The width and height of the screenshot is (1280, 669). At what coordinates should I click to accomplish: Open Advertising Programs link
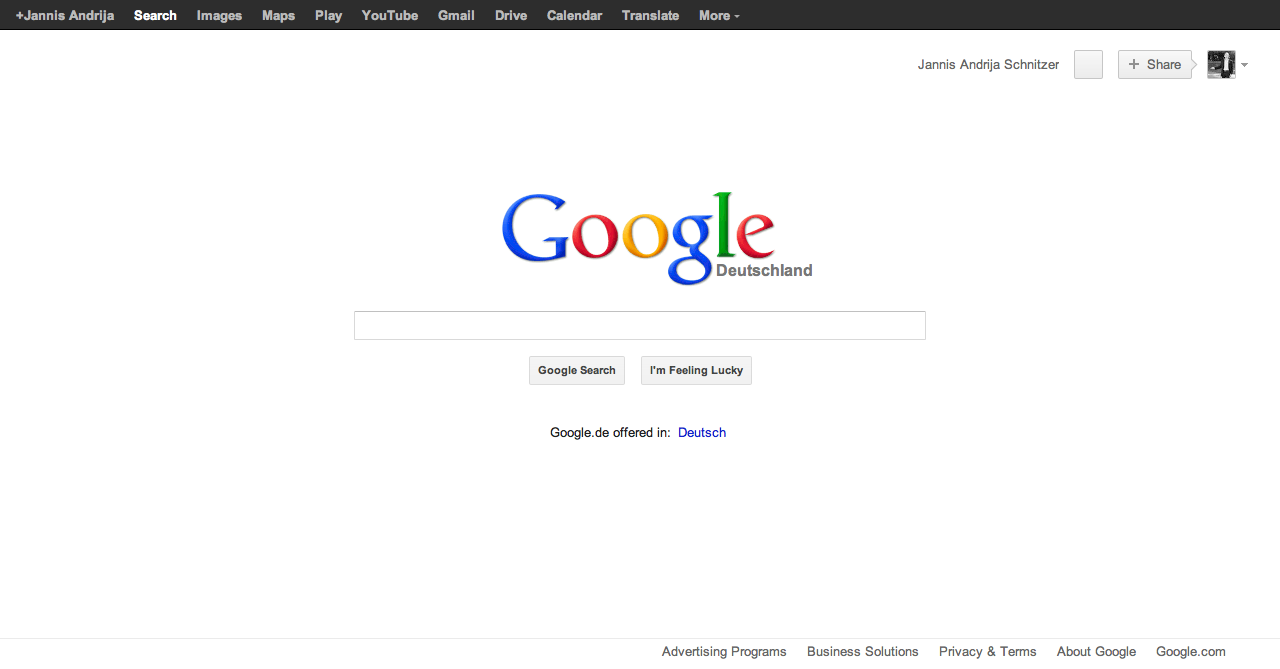coord(724,651)
